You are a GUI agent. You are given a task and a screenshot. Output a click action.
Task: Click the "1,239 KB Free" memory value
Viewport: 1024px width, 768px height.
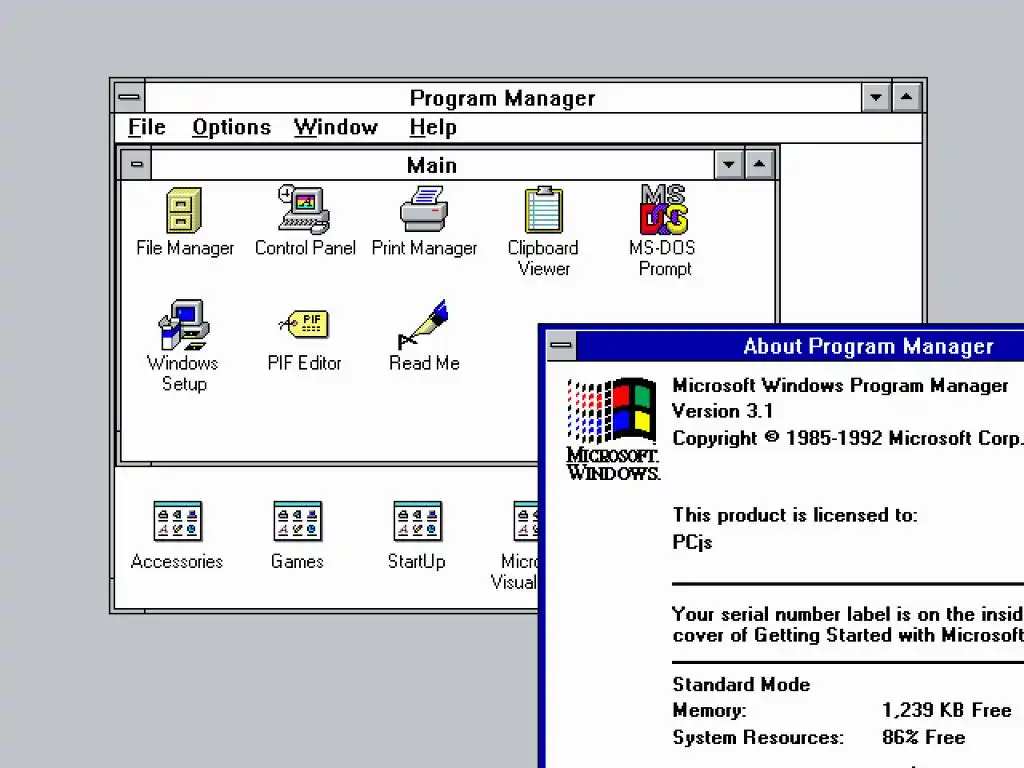coord(946,710)
